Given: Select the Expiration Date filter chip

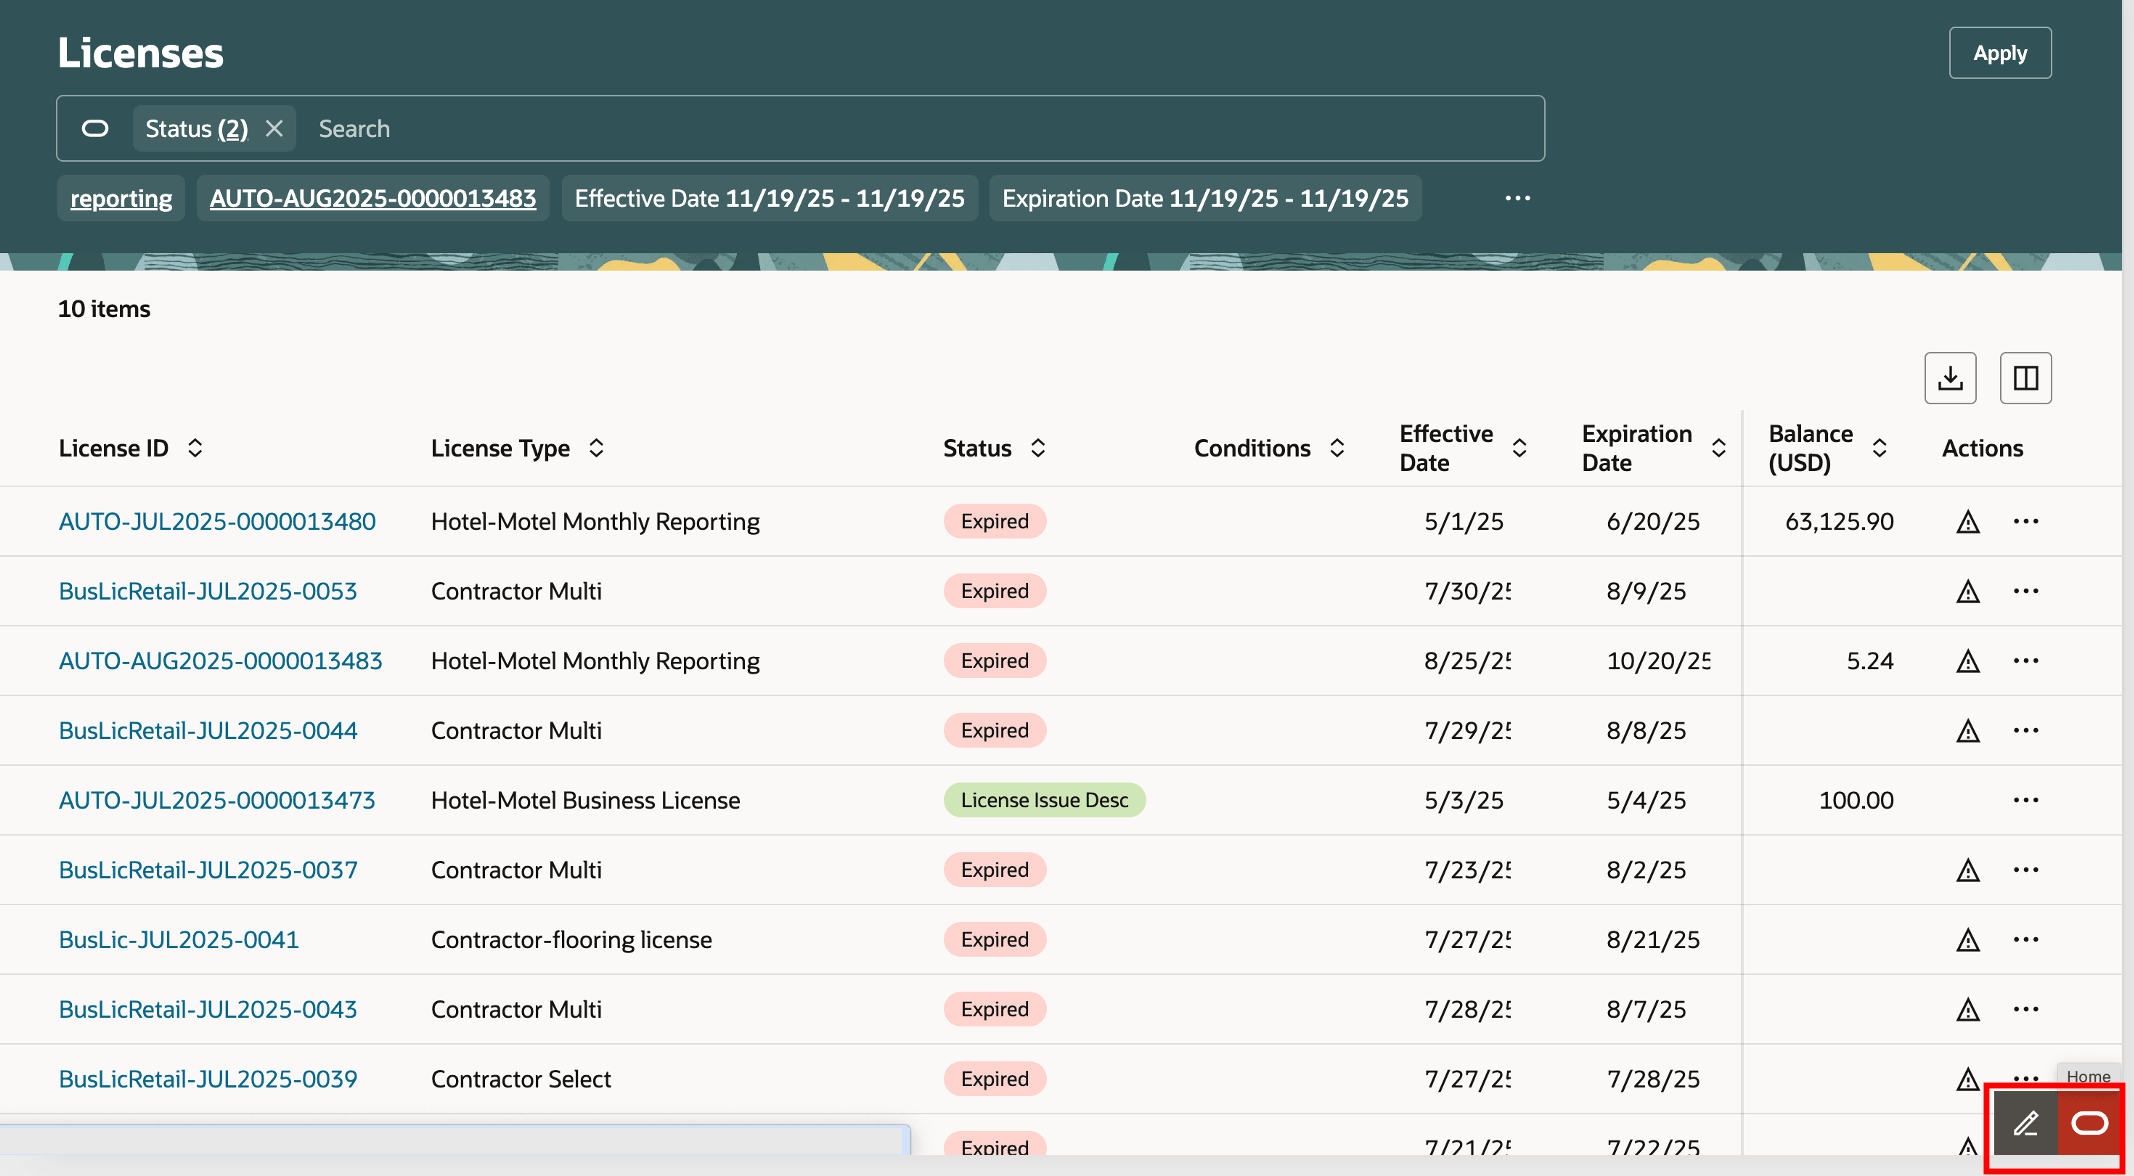Looking at the screenshot, I should pyautogui.click(x=1205, y=198).
